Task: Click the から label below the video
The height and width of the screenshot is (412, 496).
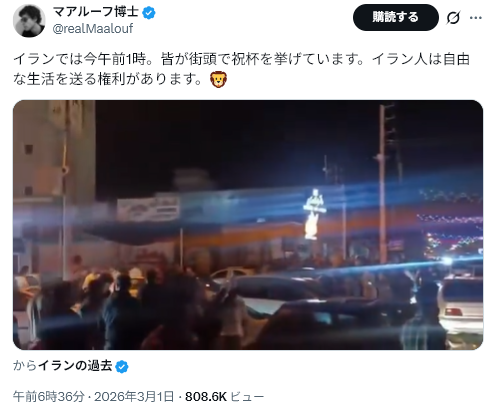Action: tap(25, 366)
